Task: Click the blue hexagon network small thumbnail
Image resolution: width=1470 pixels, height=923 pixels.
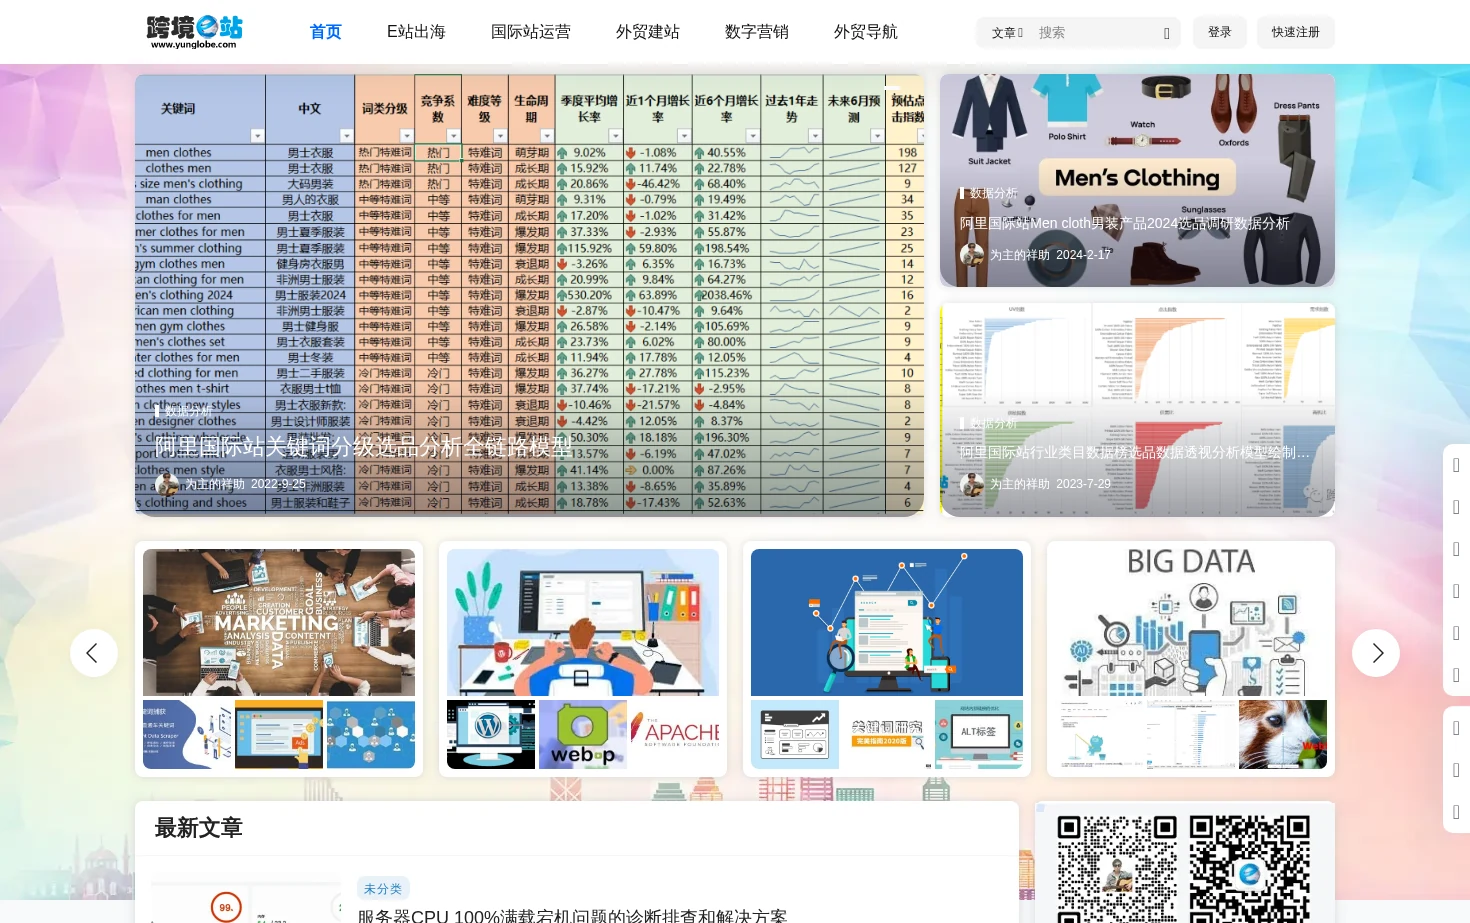Action: (371, 734)
